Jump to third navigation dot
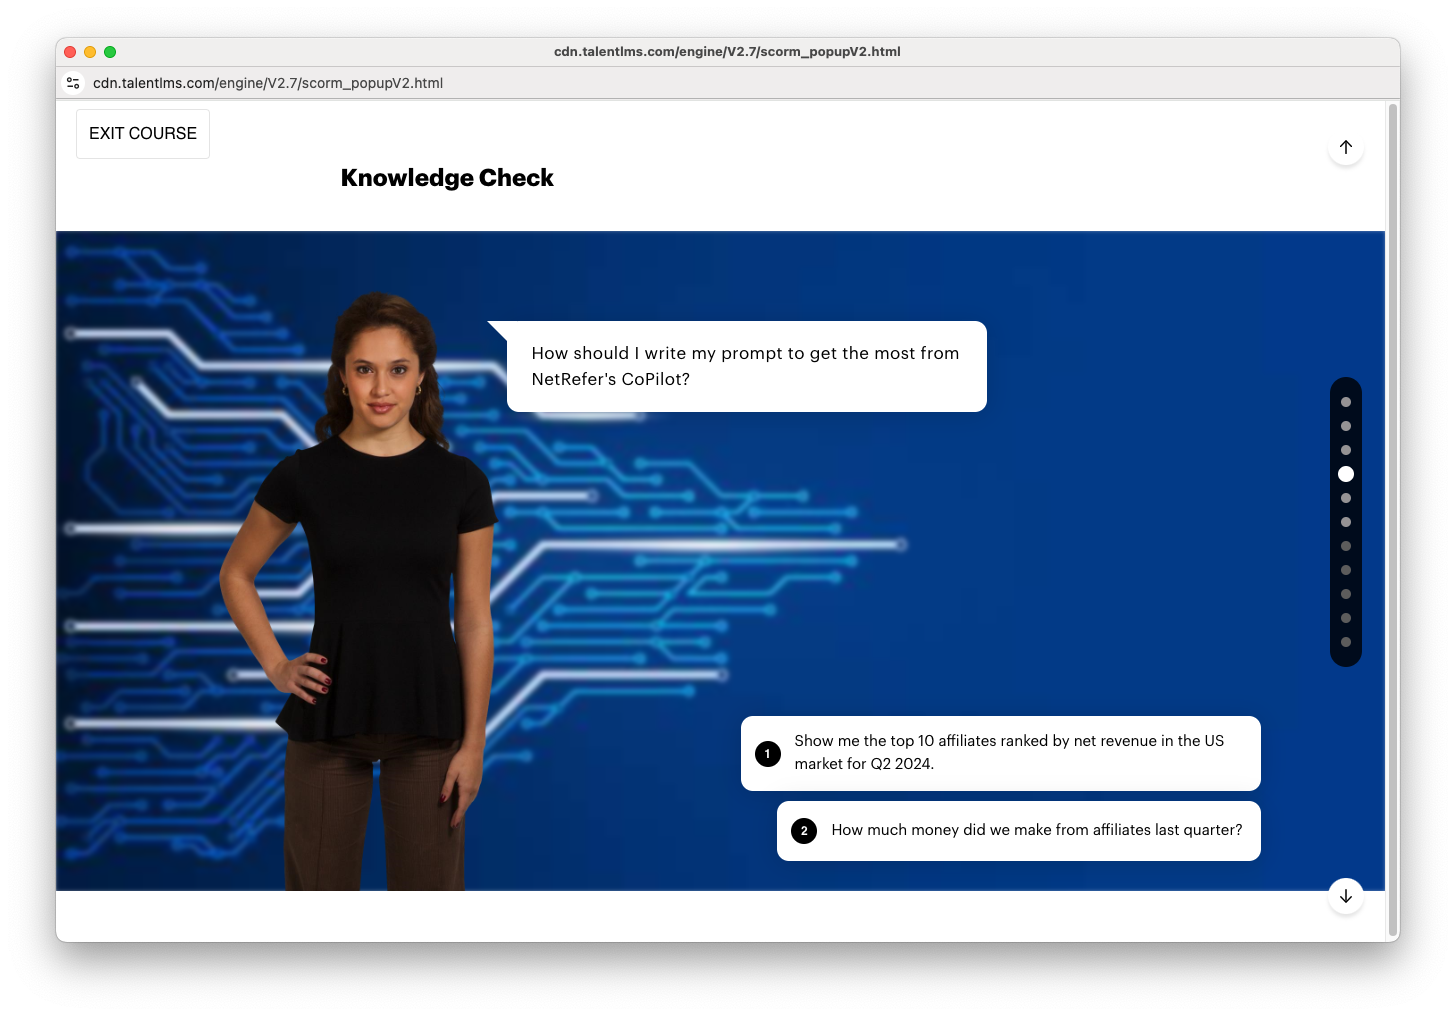This screenshot has height=1016, width=1456. tap(1346, 450)
